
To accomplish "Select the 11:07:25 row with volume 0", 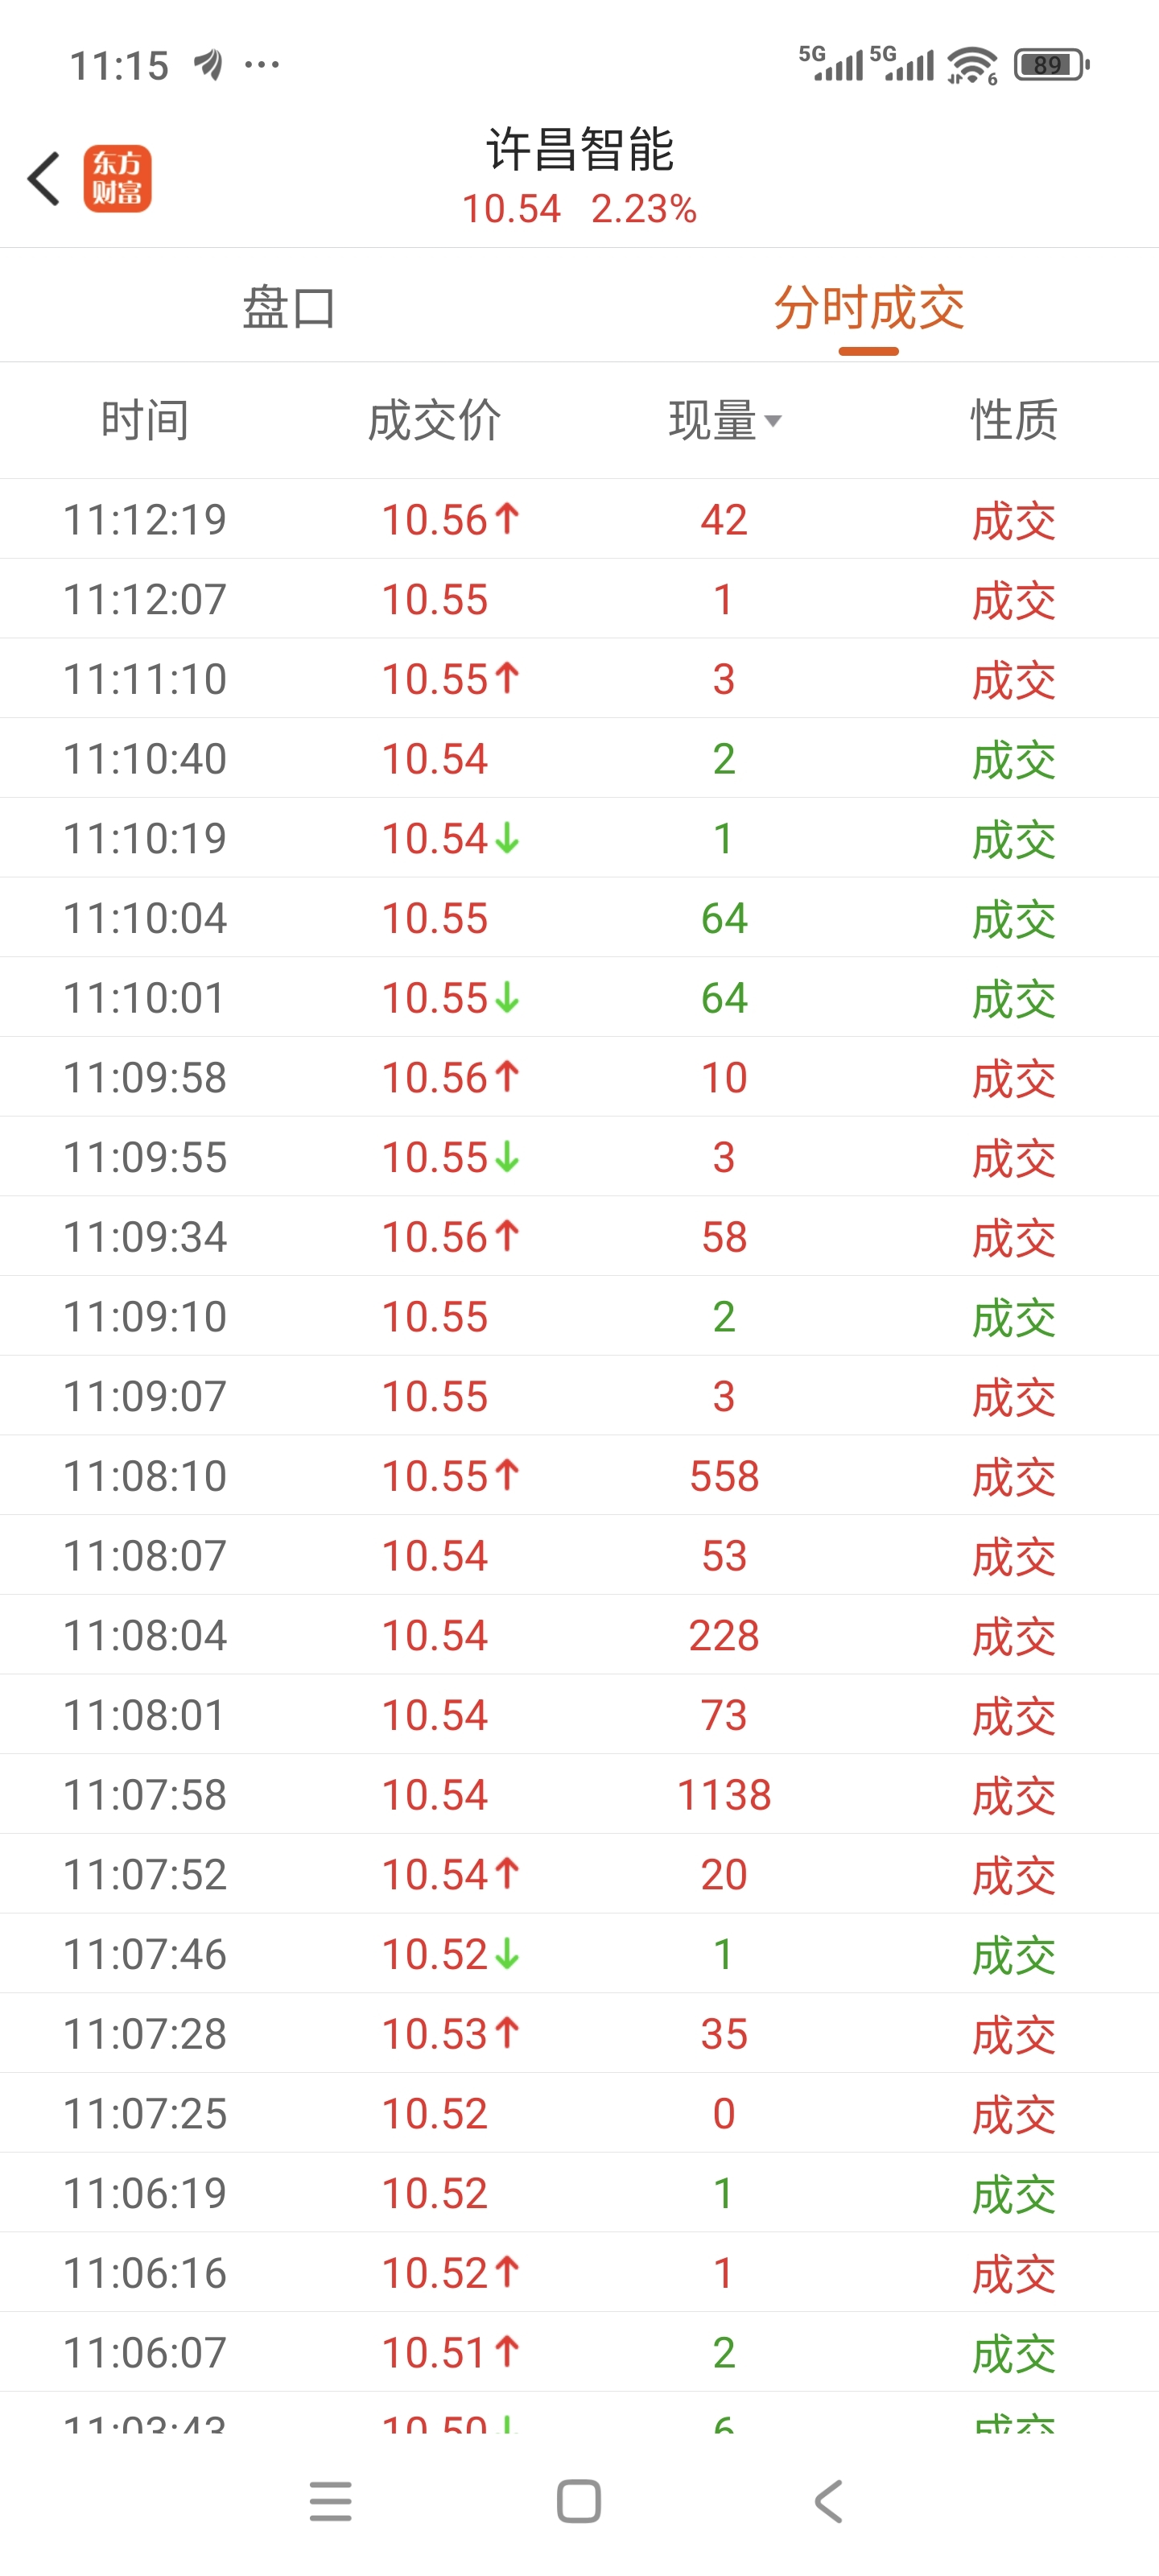I will pyautogui.click(x=579, y=2113).
